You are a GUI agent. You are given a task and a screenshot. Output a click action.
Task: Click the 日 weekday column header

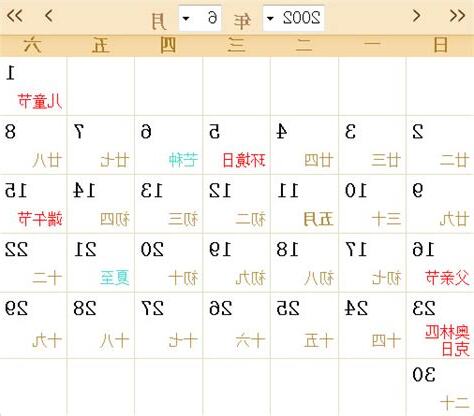coord(440,45)
